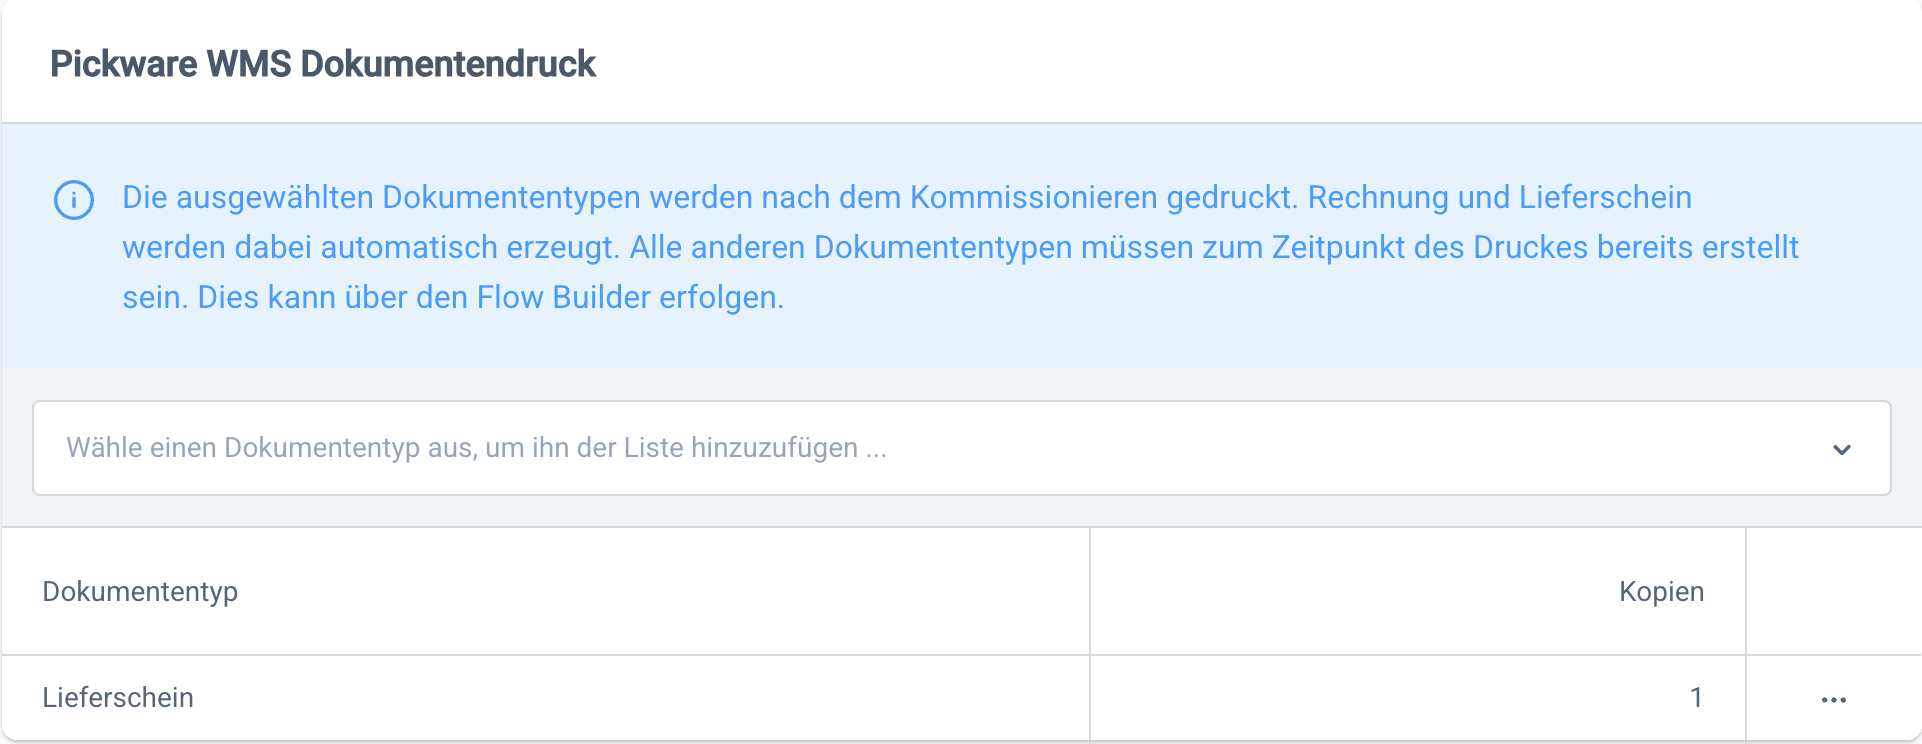Select the Lieferschein row entry
The width and height of the screenshot is (1922, 744).
pos(118,698)
